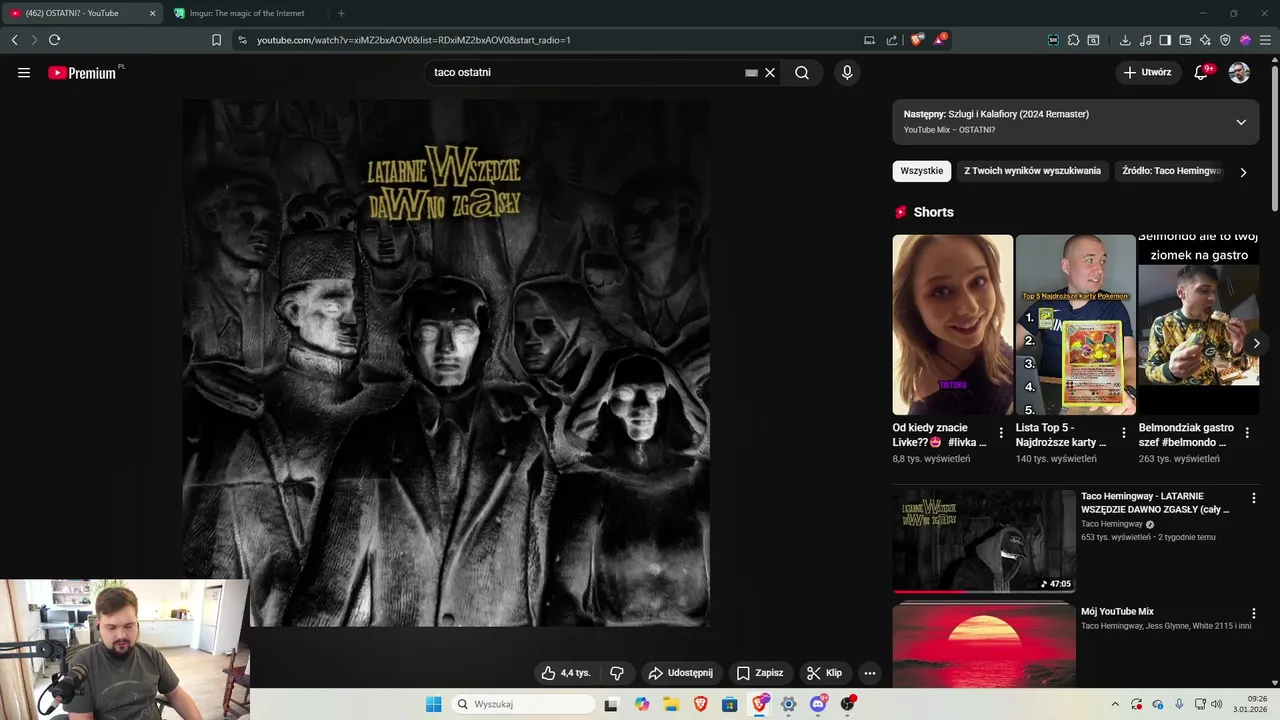Open the account avatar menu
The height and width of the screenshot is (720, 1280).
pos(1239,72)
